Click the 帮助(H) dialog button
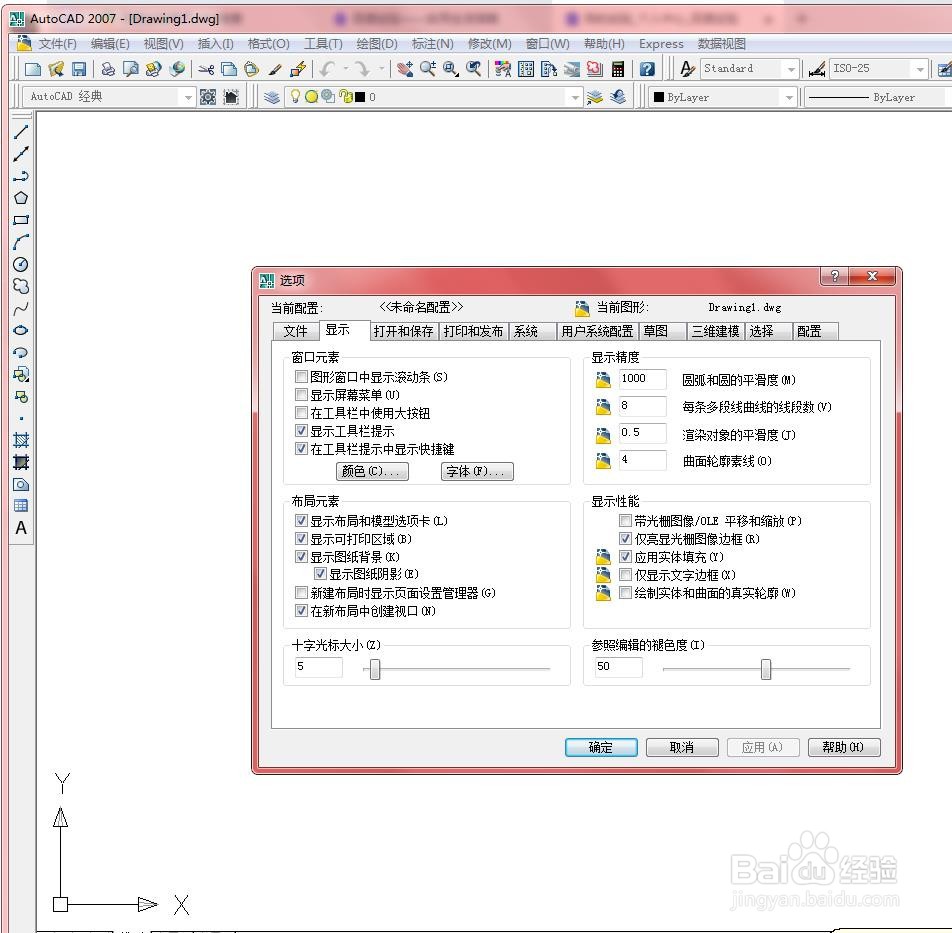This screenshot has height=933, width=952. point(844,747)
